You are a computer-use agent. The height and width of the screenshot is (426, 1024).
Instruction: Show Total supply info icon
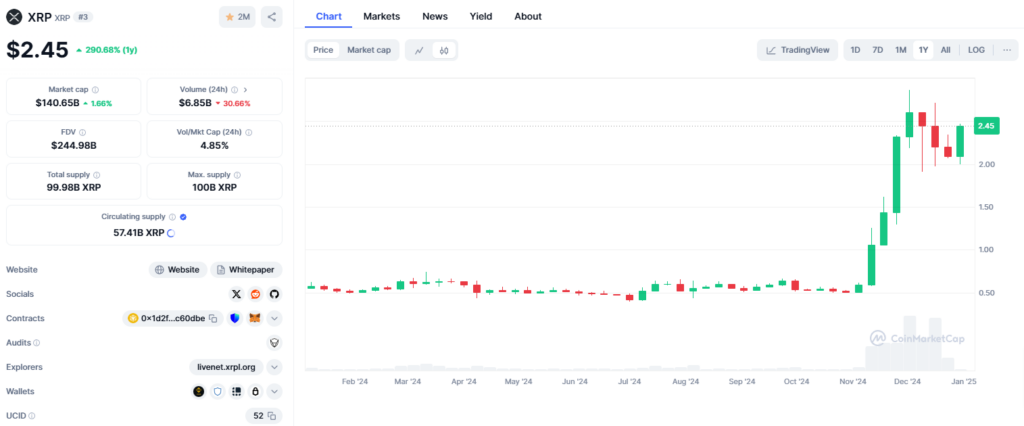tap(97, 175)
